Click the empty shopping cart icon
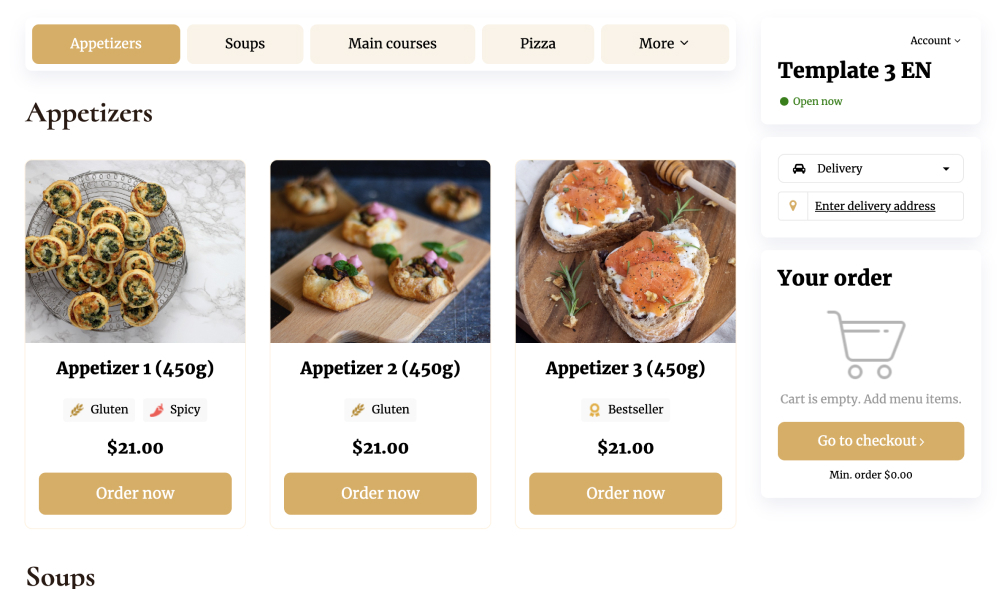Screen dimensions: 1007x589 pos(866,344)
